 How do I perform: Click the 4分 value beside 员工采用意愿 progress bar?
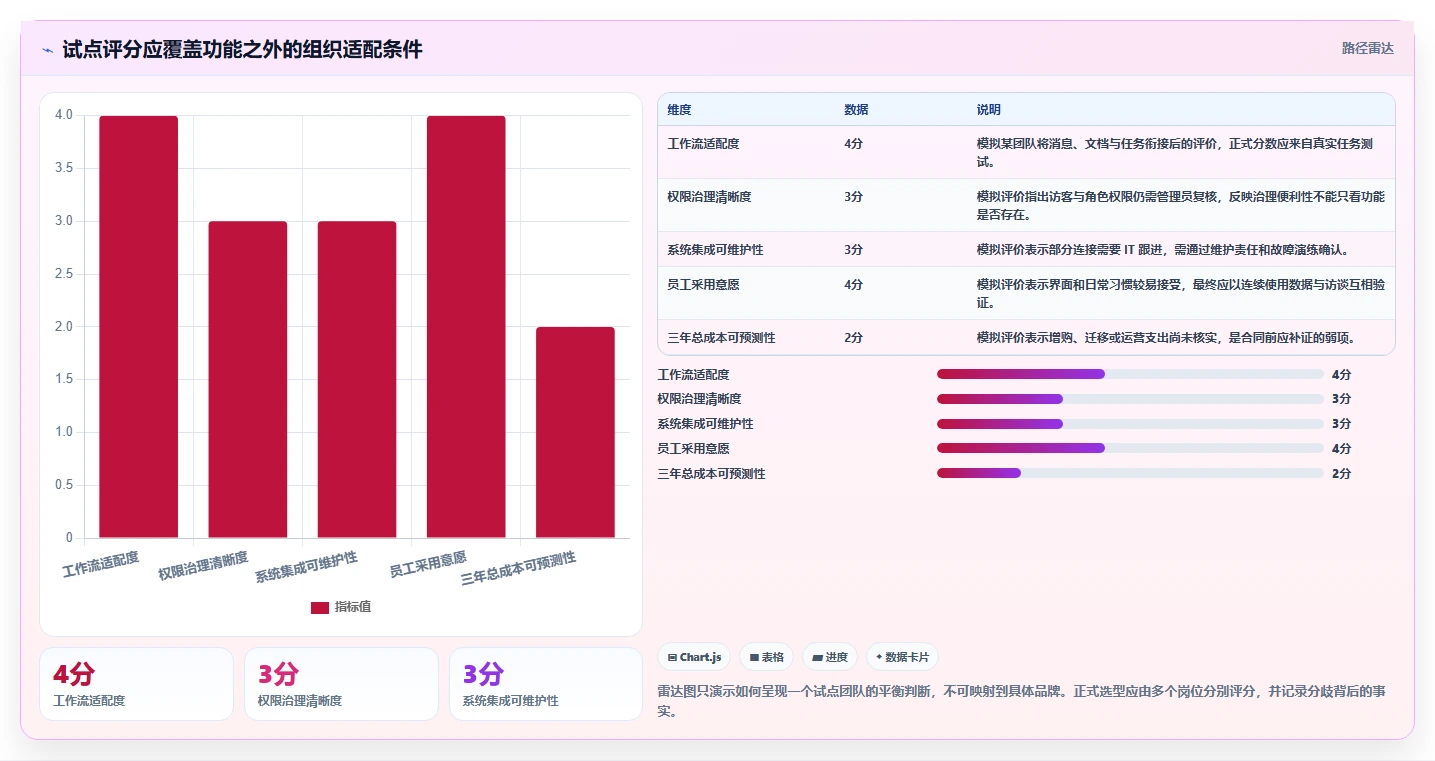pos(1342,449)
